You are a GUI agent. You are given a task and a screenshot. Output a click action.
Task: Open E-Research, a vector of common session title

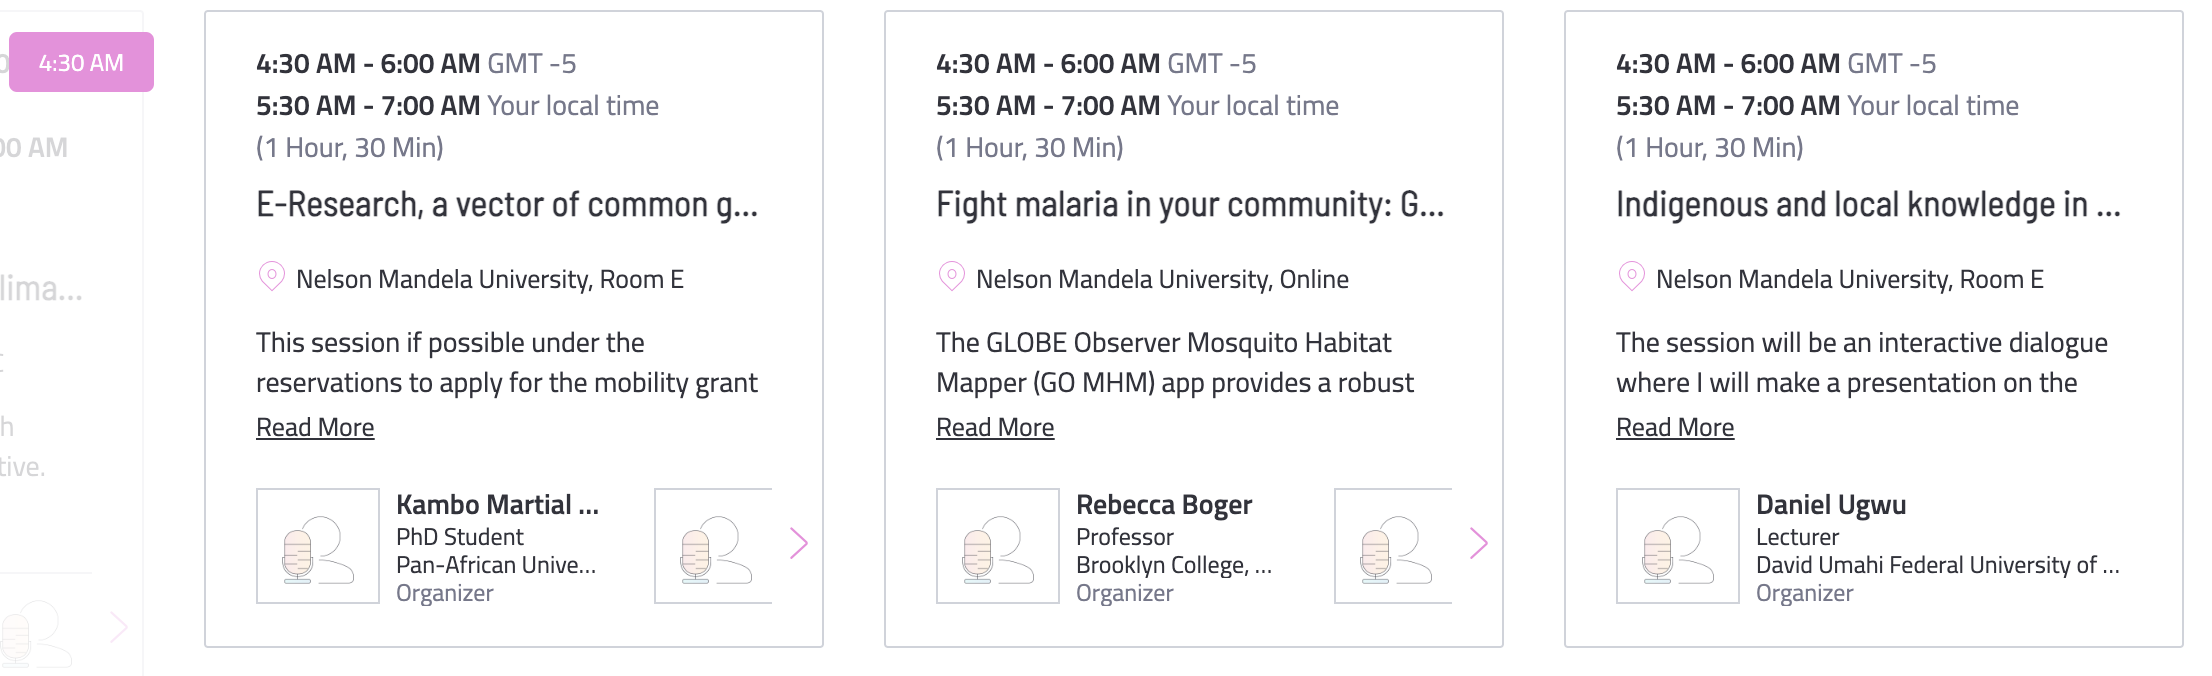click(x=507, y=205)
